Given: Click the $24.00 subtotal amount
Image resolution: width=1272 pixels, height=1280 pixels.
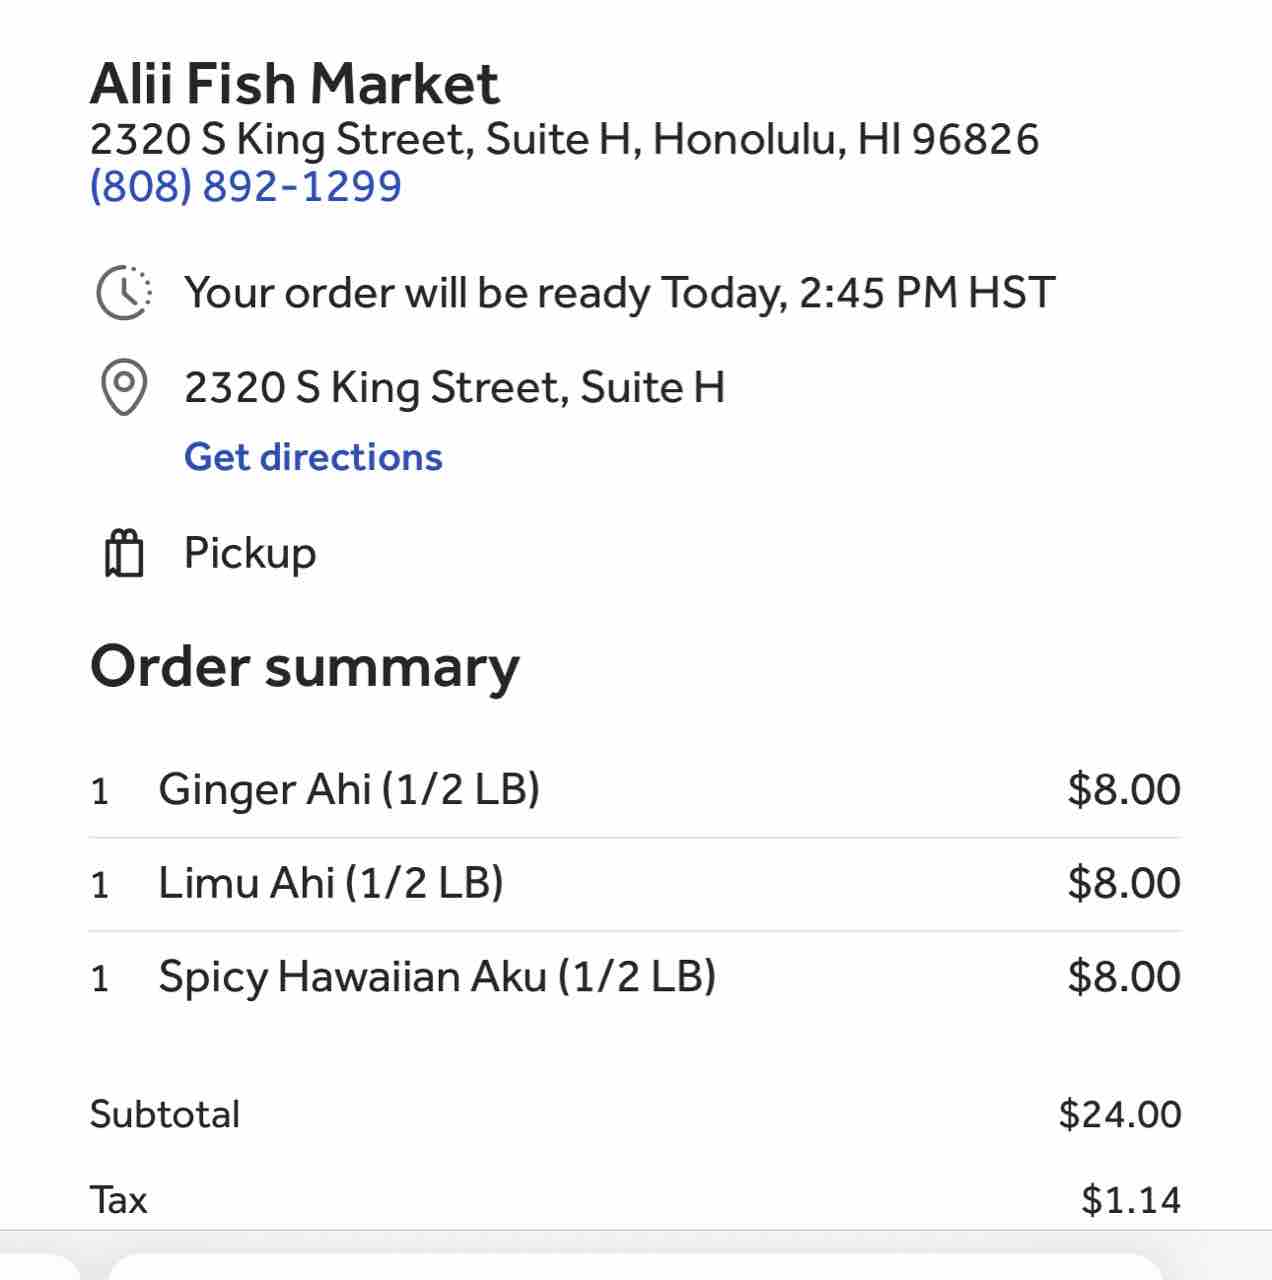Looking at the screenshot, I should (x=1120, y=1114).
